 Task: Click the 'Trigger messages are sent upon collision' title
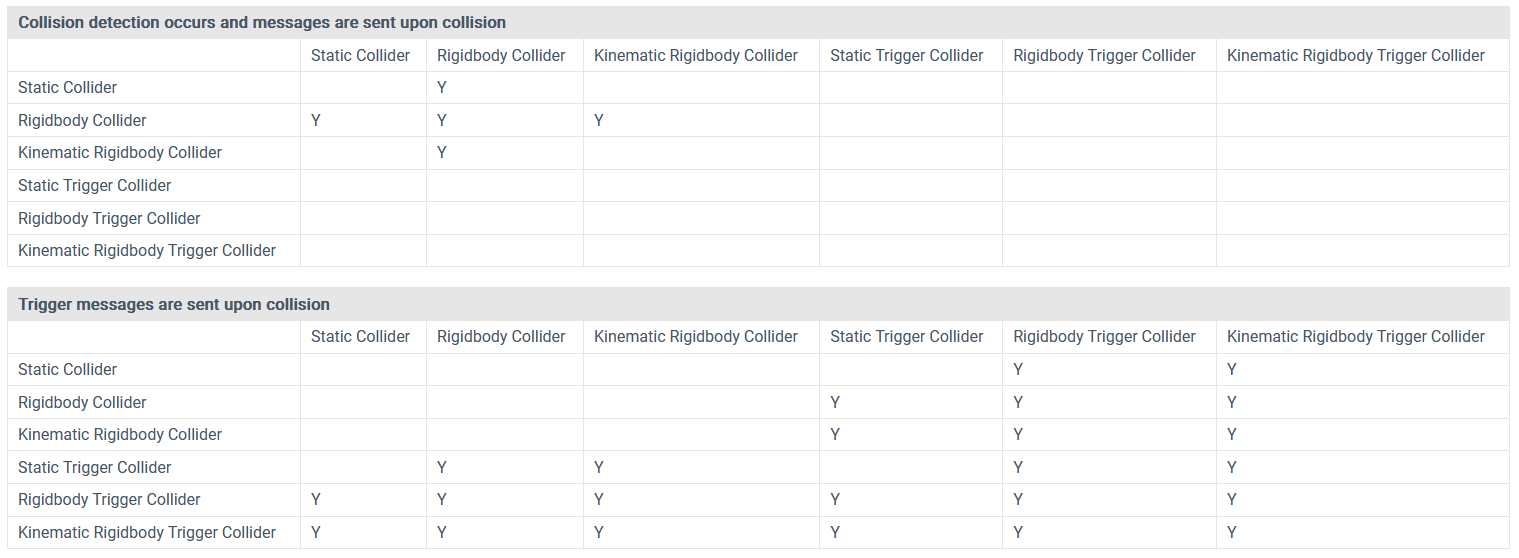174,304
